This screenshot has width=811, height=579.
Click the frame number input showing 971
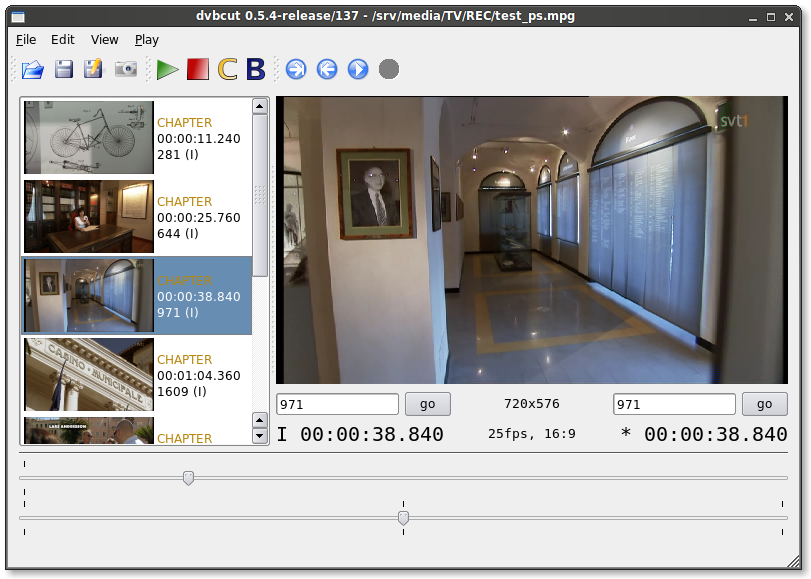coord(337,403)
